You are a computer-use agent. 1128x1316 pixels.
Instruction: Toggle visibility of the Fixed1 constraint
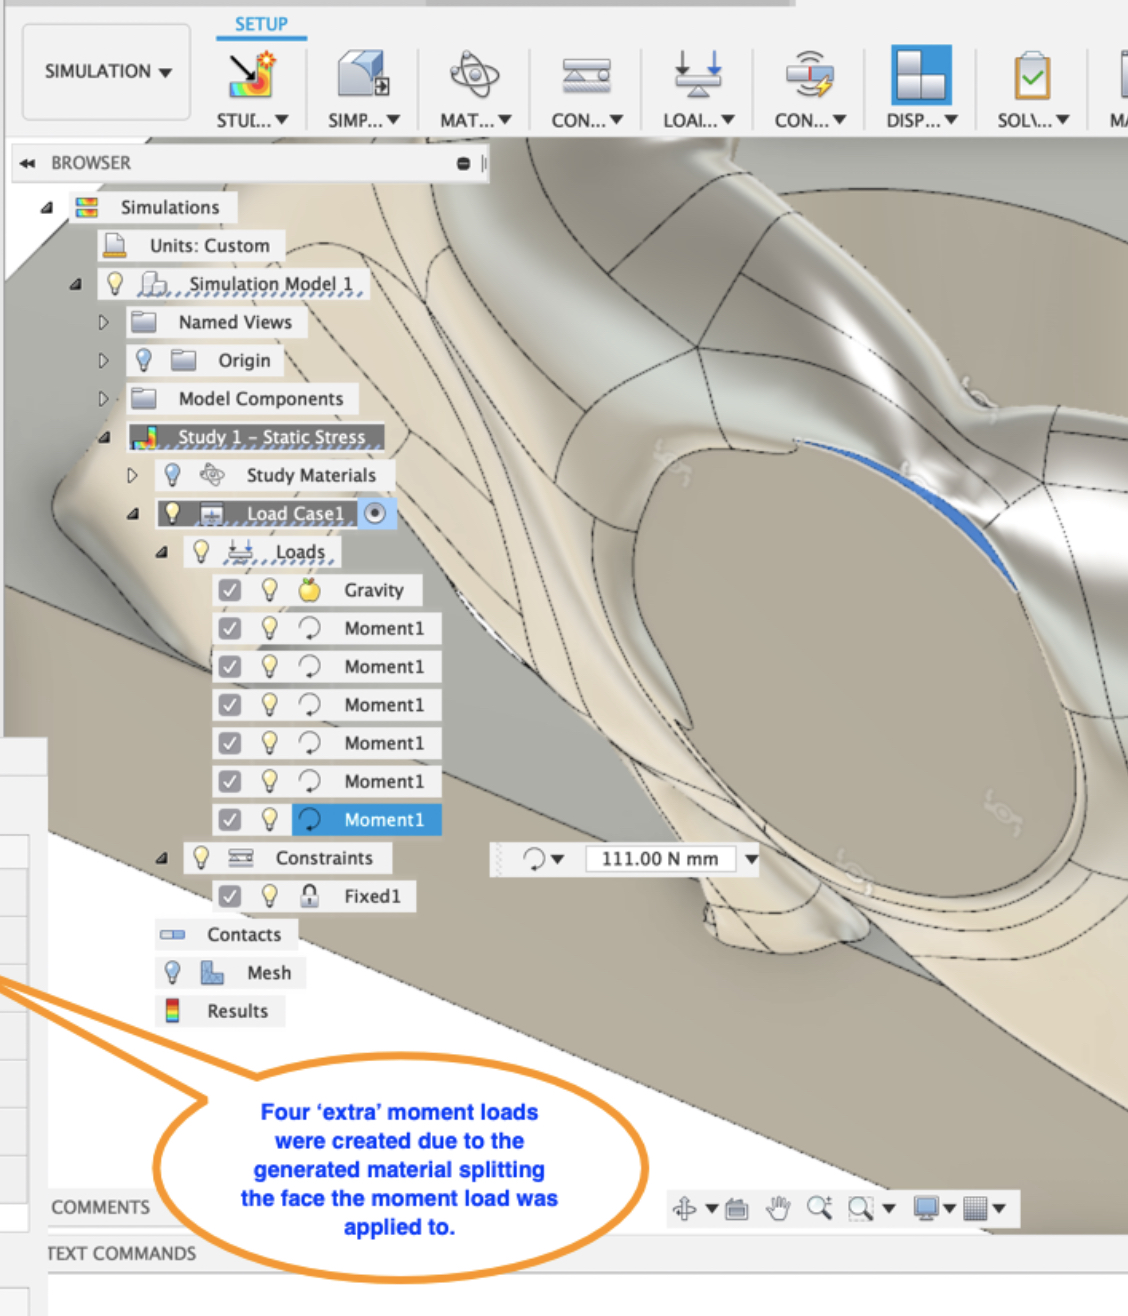tap(269, 895)
